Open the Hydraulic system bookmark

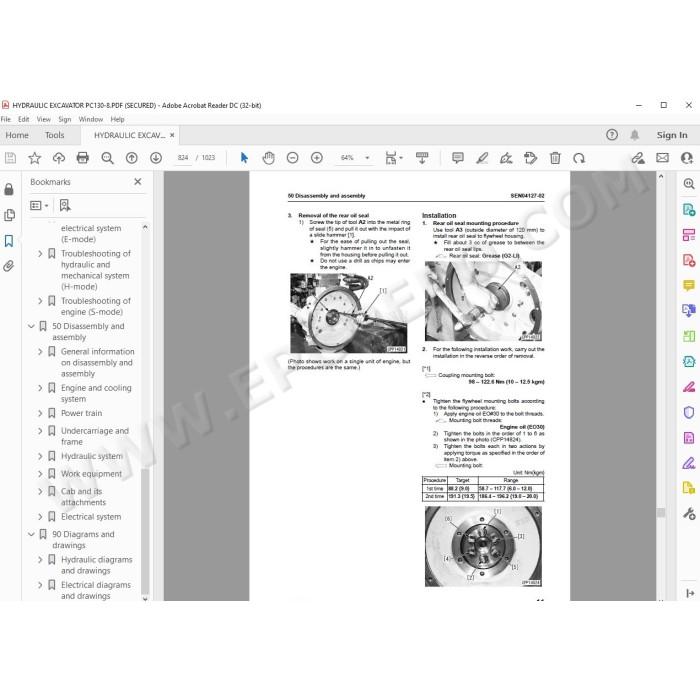tap(92, 456)
